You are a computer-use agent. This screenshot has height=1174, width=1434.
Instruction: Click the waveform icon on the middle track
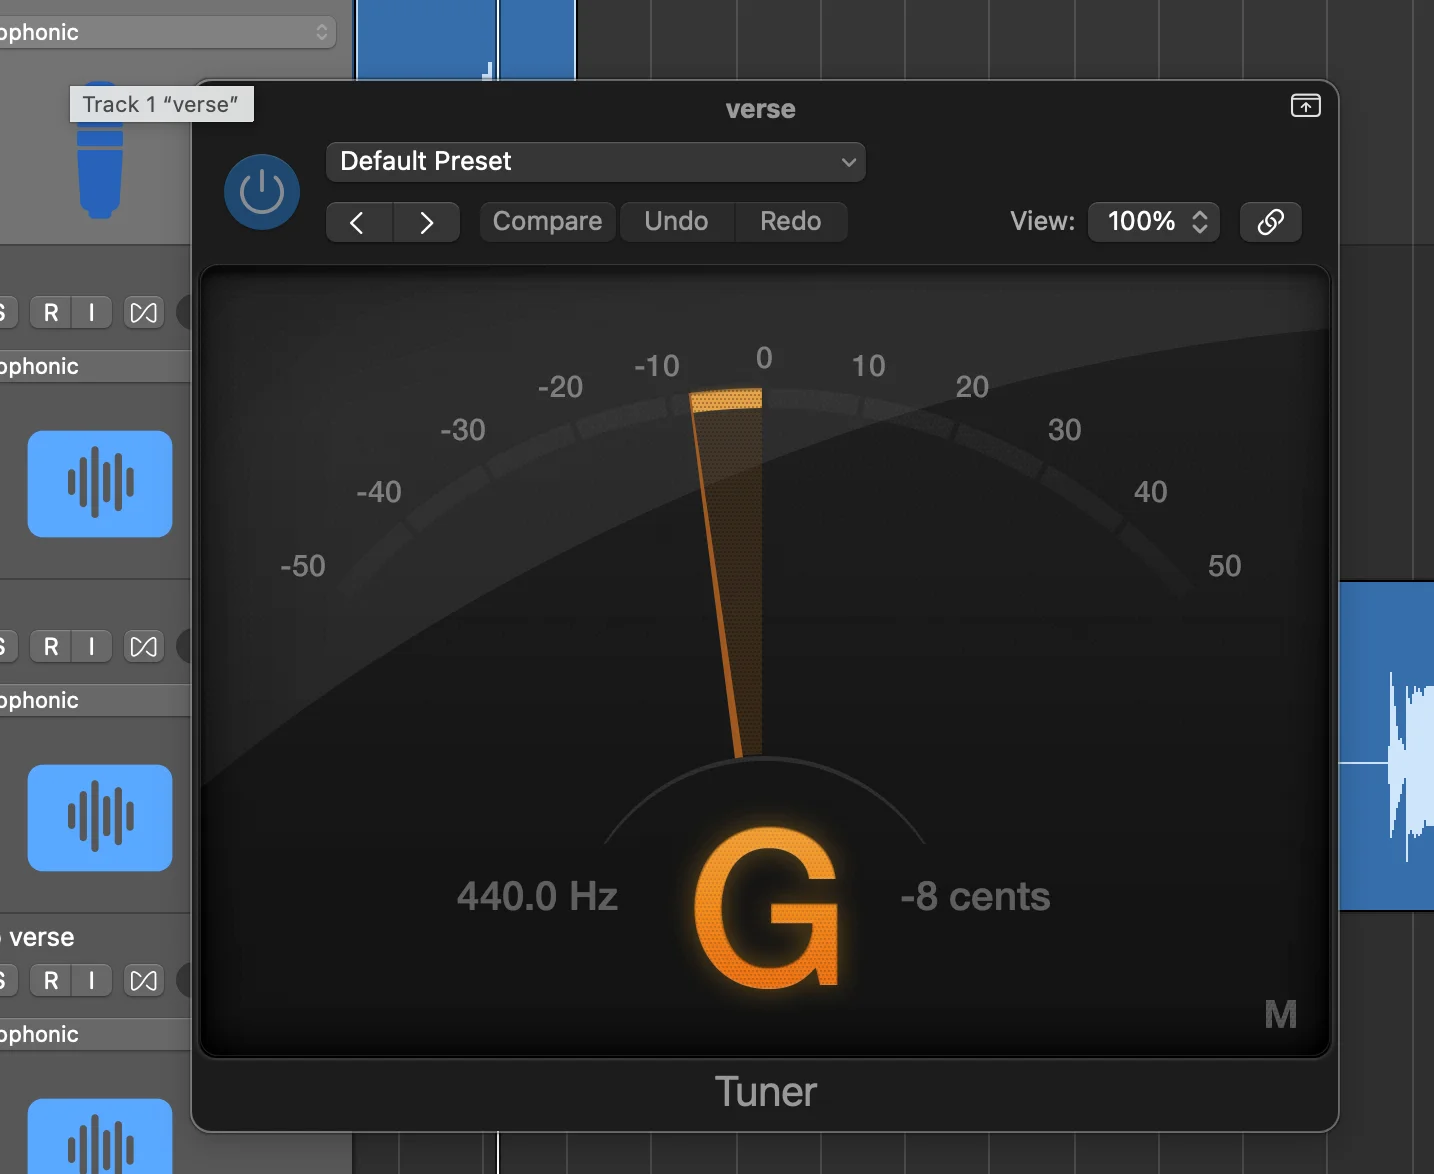click(99, 818)
